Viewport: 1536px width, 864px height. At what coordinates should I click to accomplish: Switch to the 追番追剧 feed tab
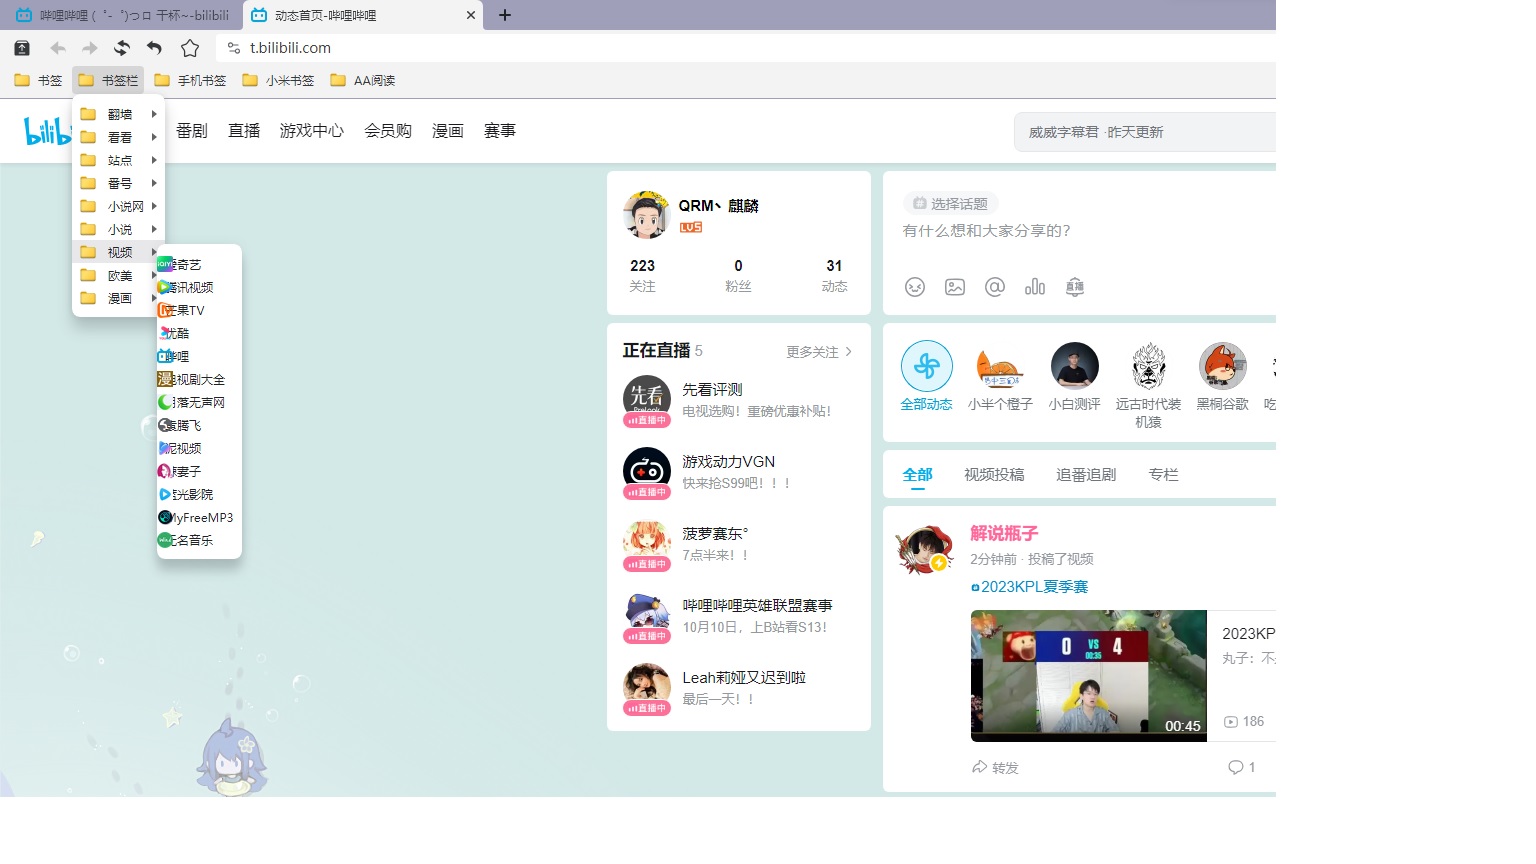coord(1086,474)
